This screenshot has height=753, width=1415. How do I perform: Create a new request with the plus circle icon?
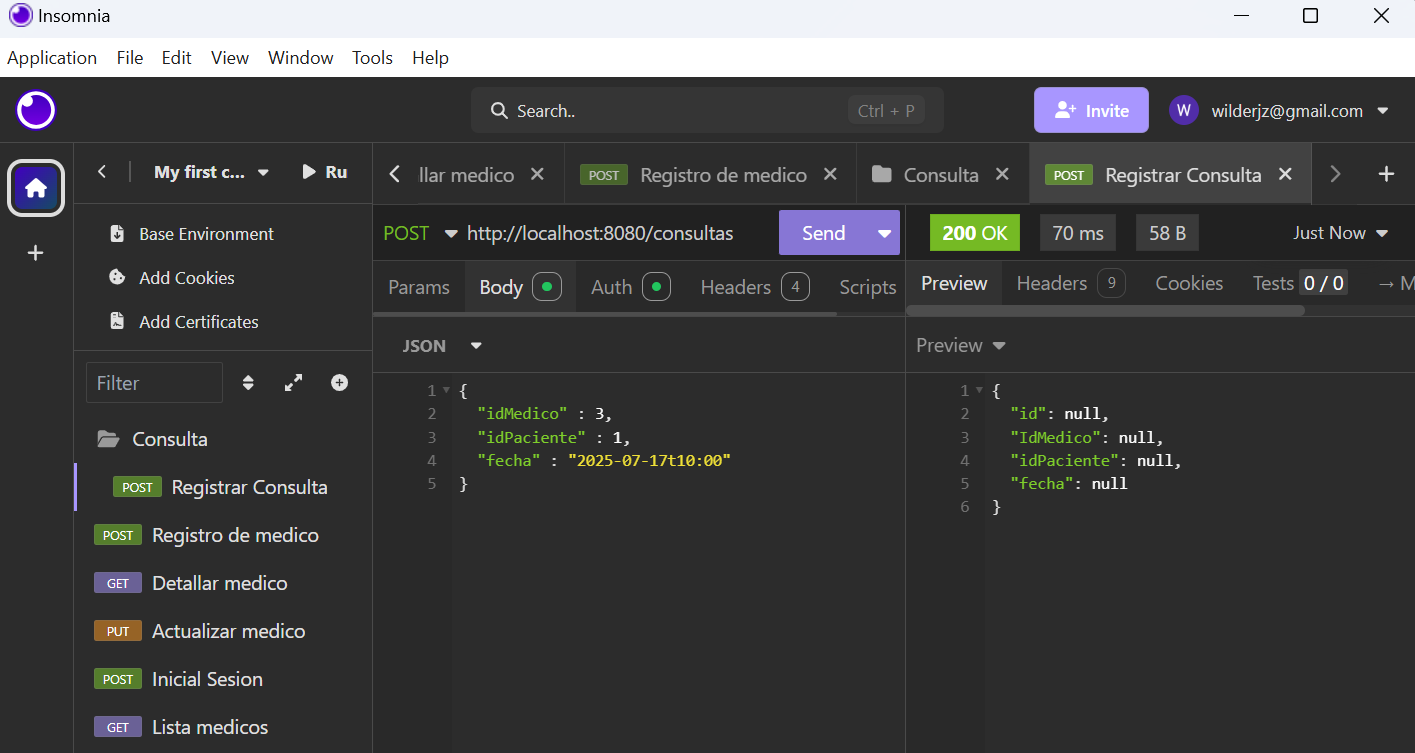[340, 383]
